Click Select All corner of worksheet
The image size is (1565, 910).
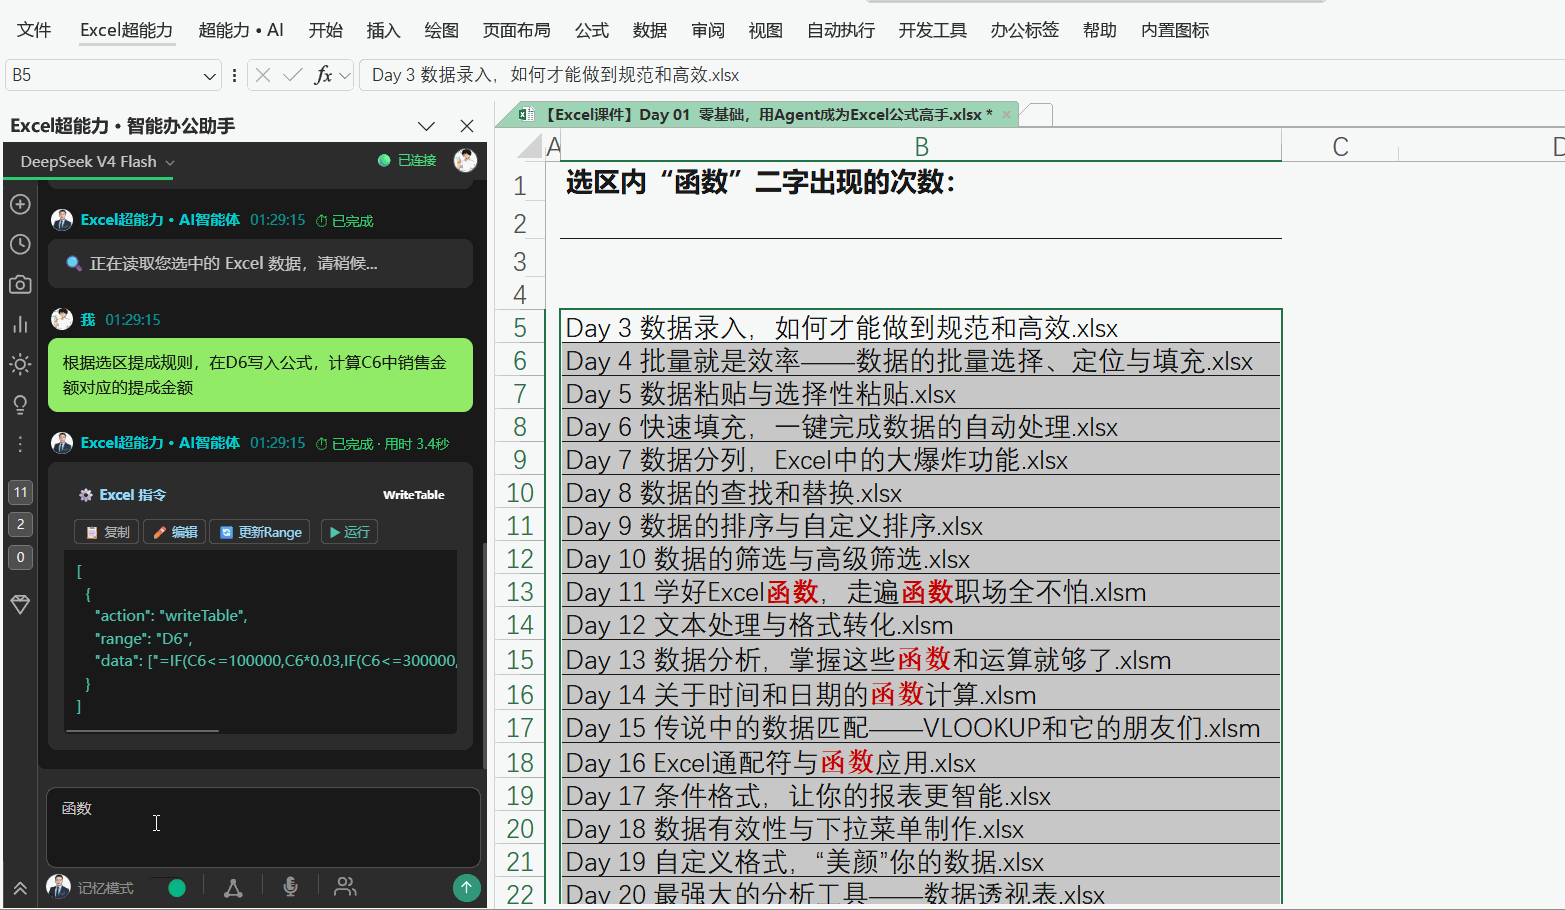pos(529,147)
